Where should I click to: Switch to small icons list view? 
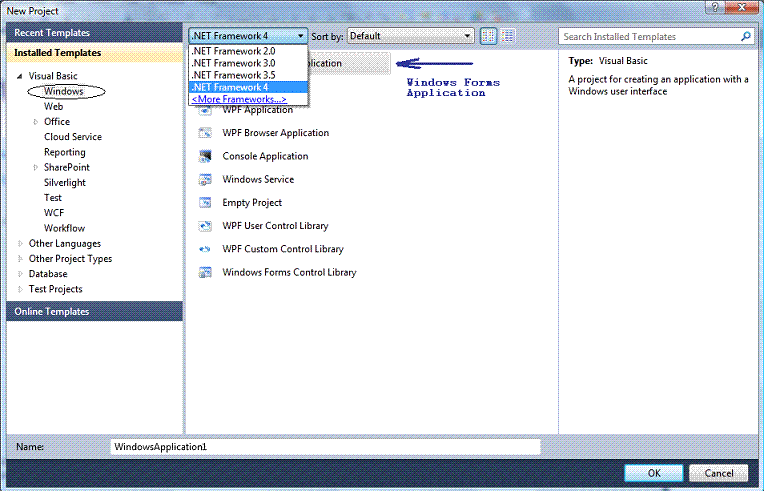coord(508,36)
